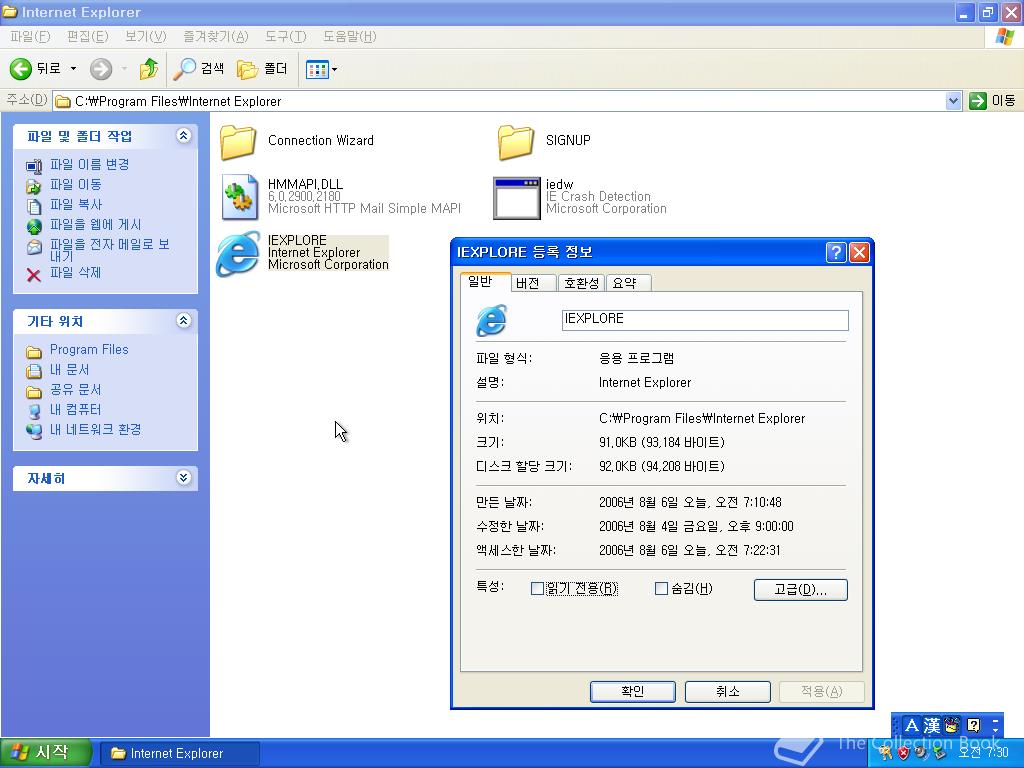Click the OK (확인) button
Screen dimensions: 1024x768
pos(632,692)
